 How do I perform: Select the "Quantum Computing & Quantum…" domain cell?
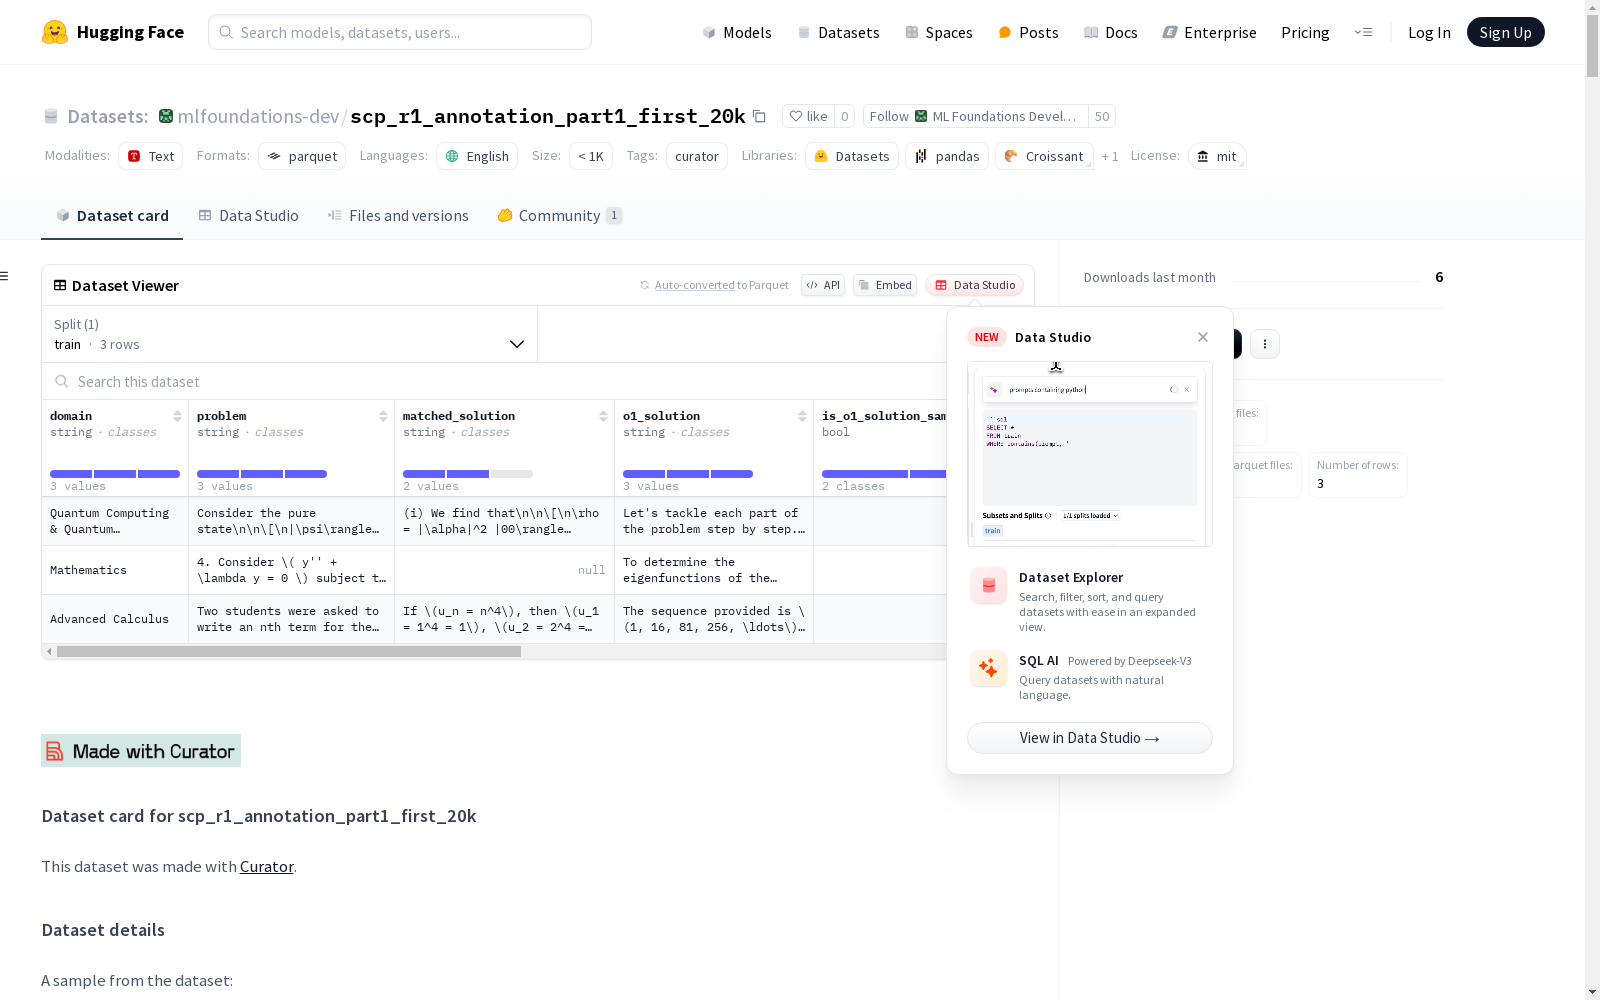[115, 521]
